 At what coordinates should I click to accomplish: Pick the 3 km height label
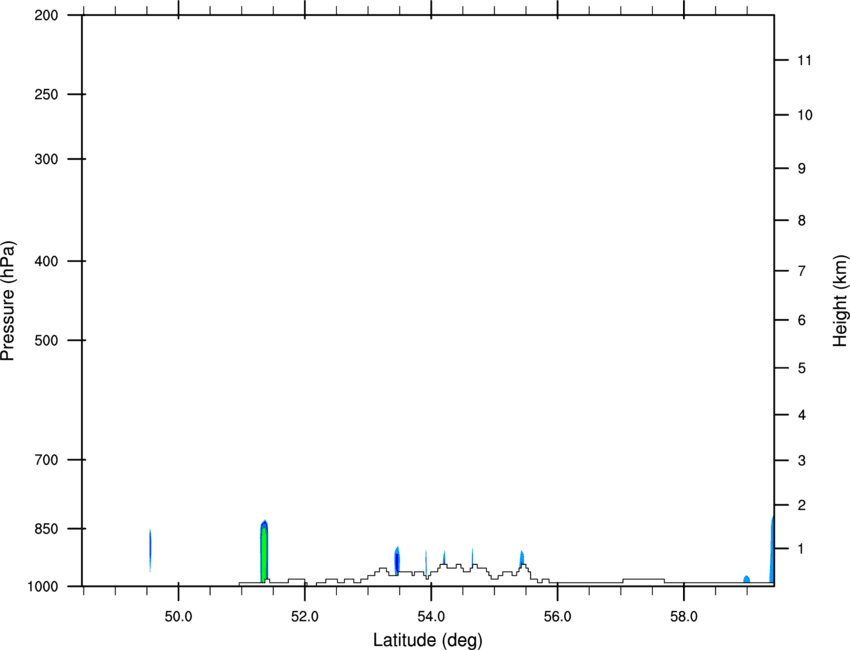[x=802, y=461]
